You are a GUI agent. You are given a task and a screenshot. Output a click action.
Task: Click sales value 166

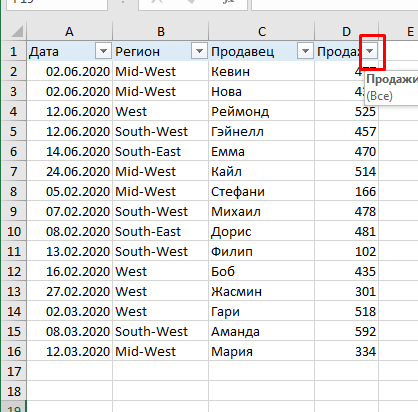(x=346, y=192)
